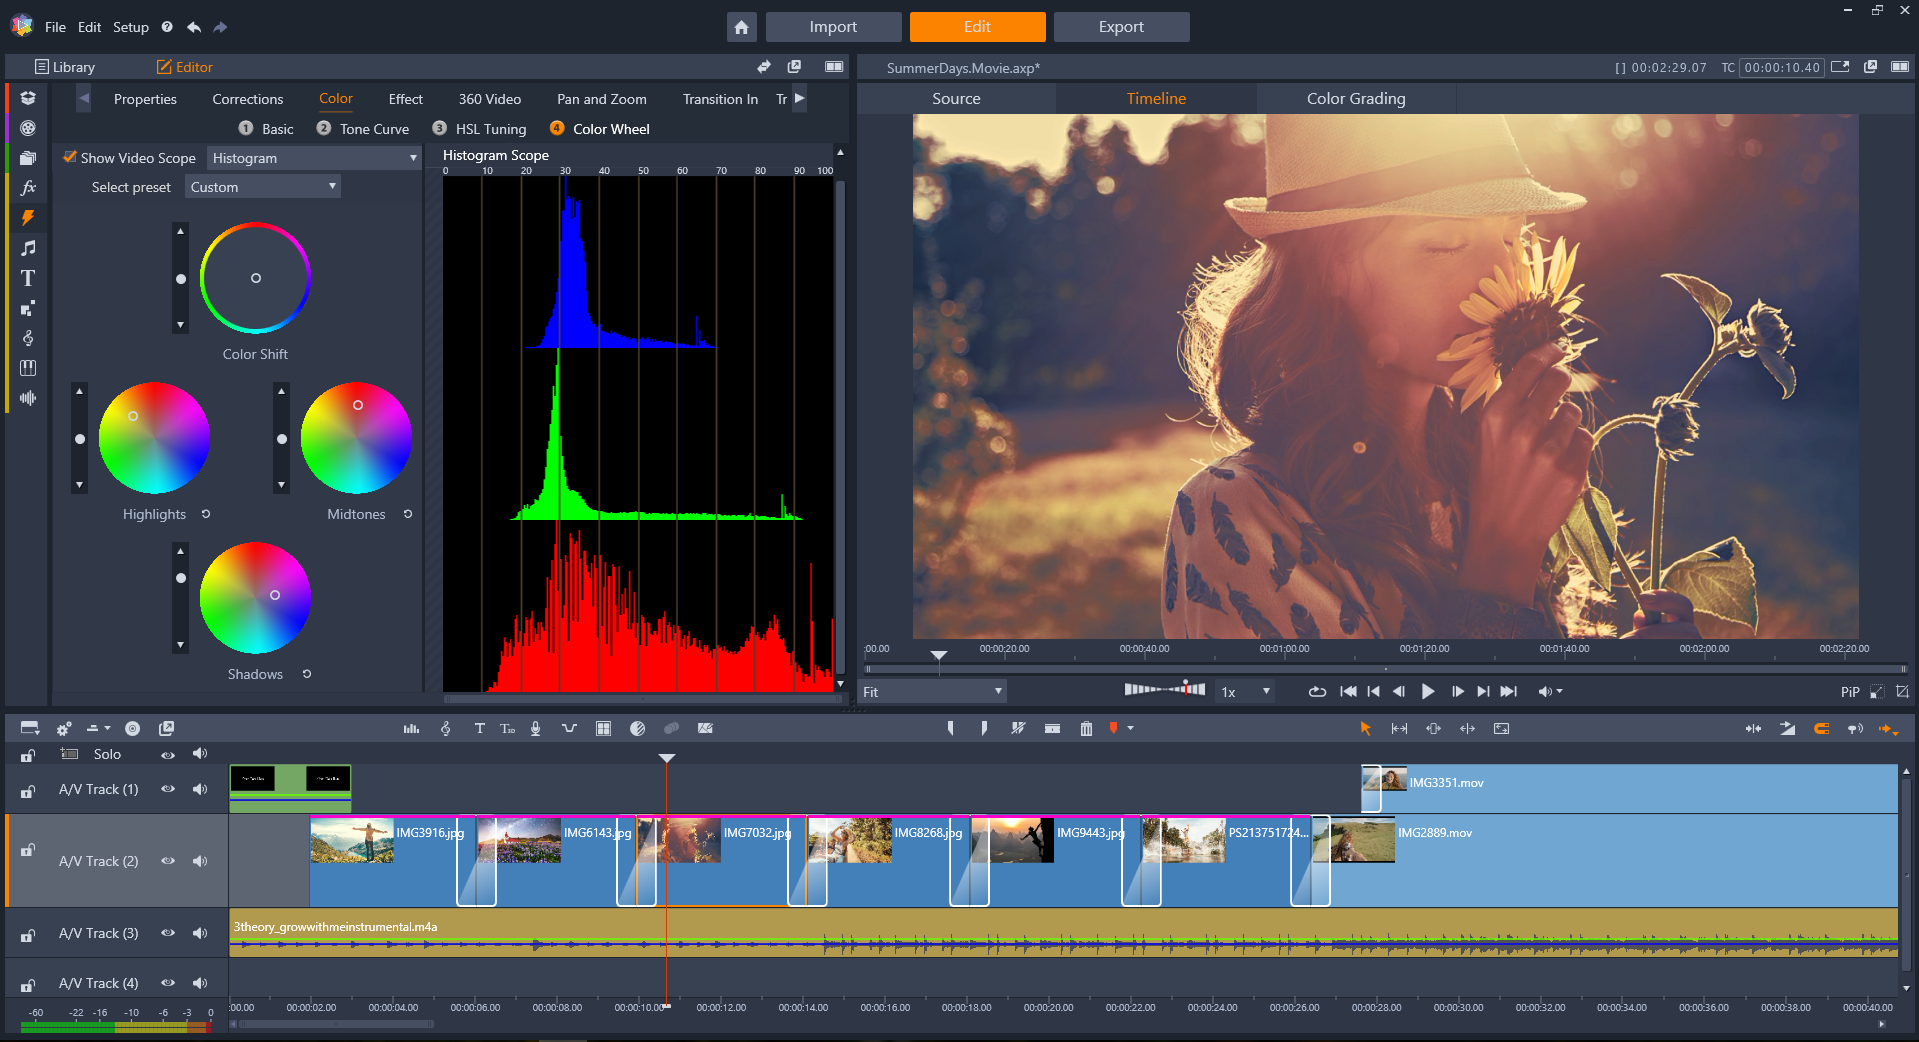The height and width of the screenshot is (1042, 1919).
Task: Open the 3D Title editor
Action: click(507, 728)
